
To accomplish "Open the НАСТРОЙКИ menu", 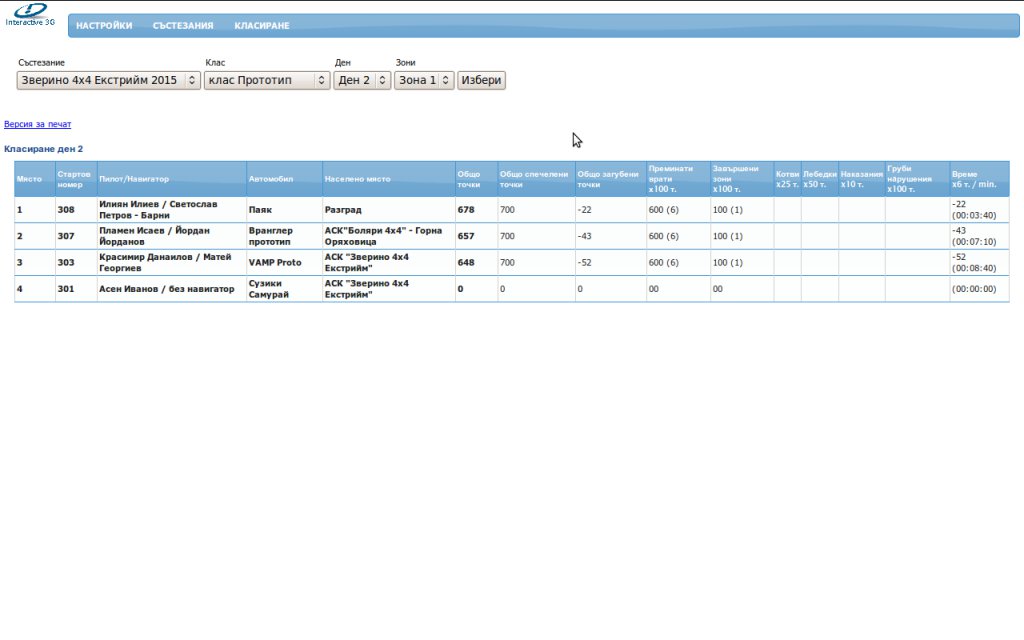I will tap(104, 26).
